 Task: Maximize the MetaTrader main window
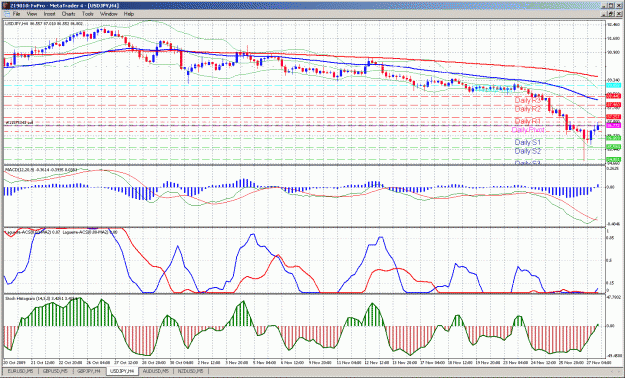coord(612,6)
